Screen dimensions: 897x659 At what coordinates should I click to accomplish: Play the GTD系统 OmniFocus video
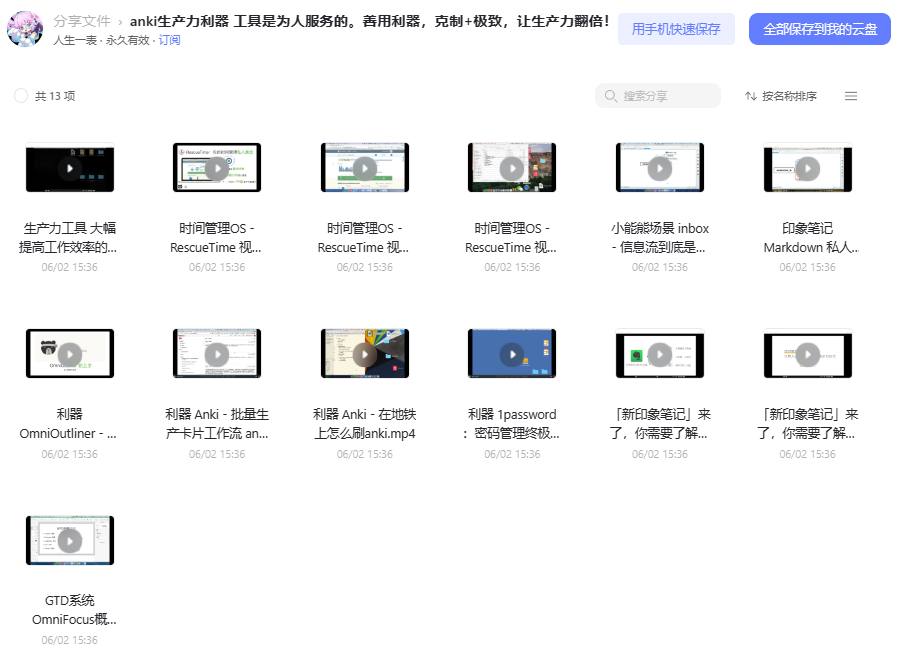(x=70, y=541)
